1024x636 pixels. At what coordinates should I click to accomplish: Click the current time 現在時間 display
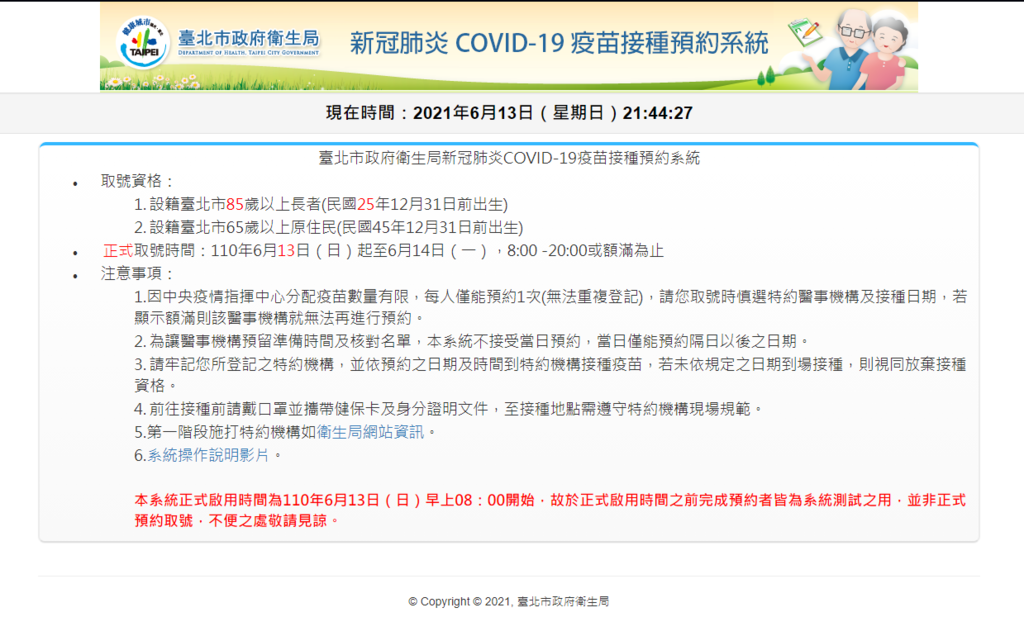coord(509,113)
